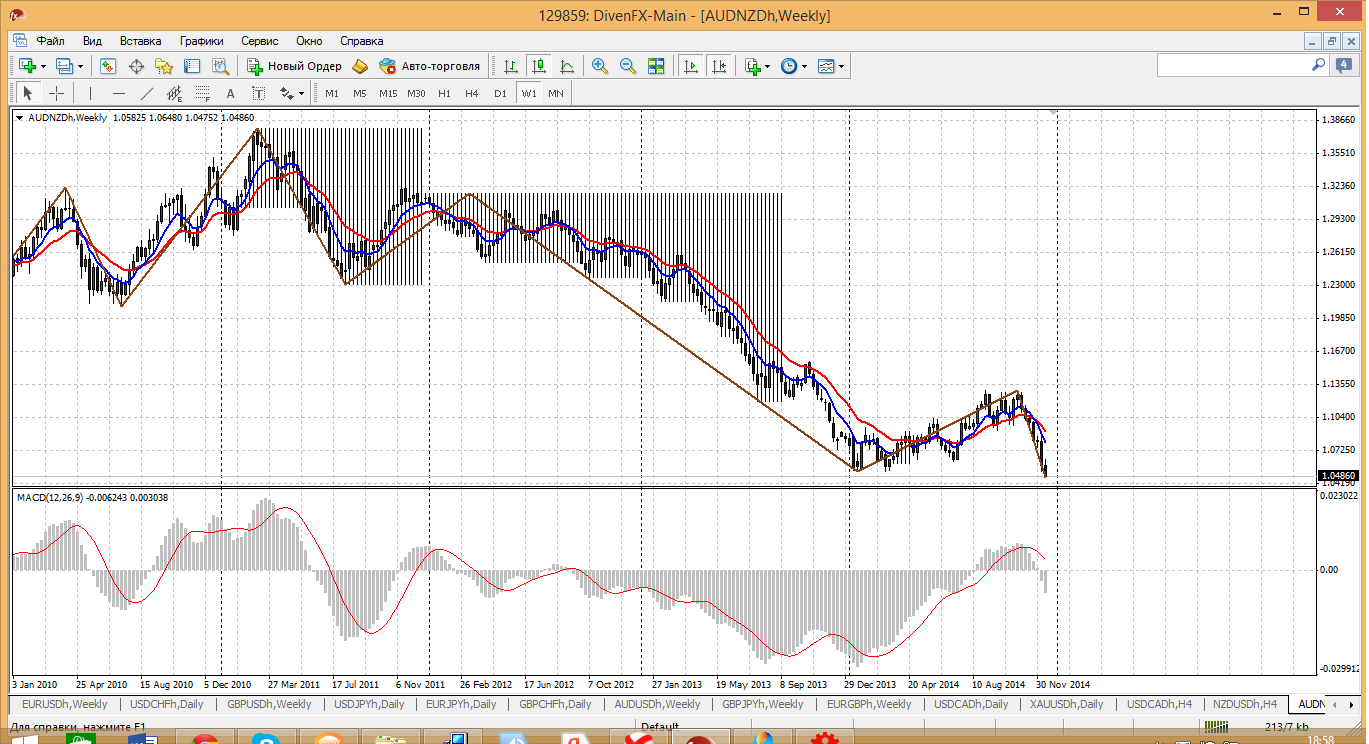Open the Графики menu
The height and width of the screenshot is (744, 1369).
[202, 41]
